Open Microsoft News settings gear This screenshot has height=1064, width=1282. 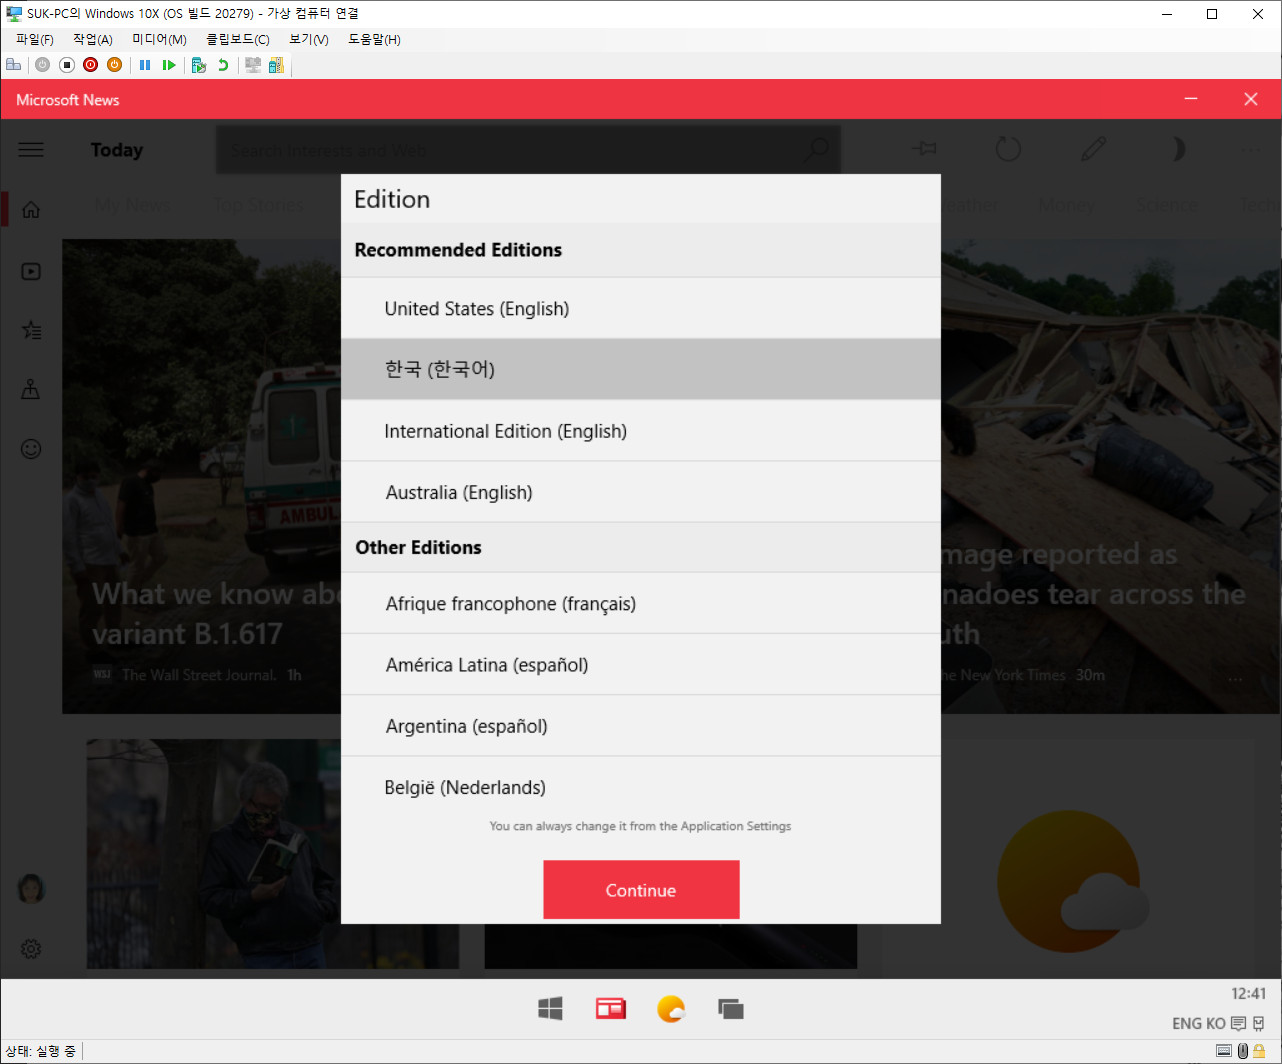point(31,948)
